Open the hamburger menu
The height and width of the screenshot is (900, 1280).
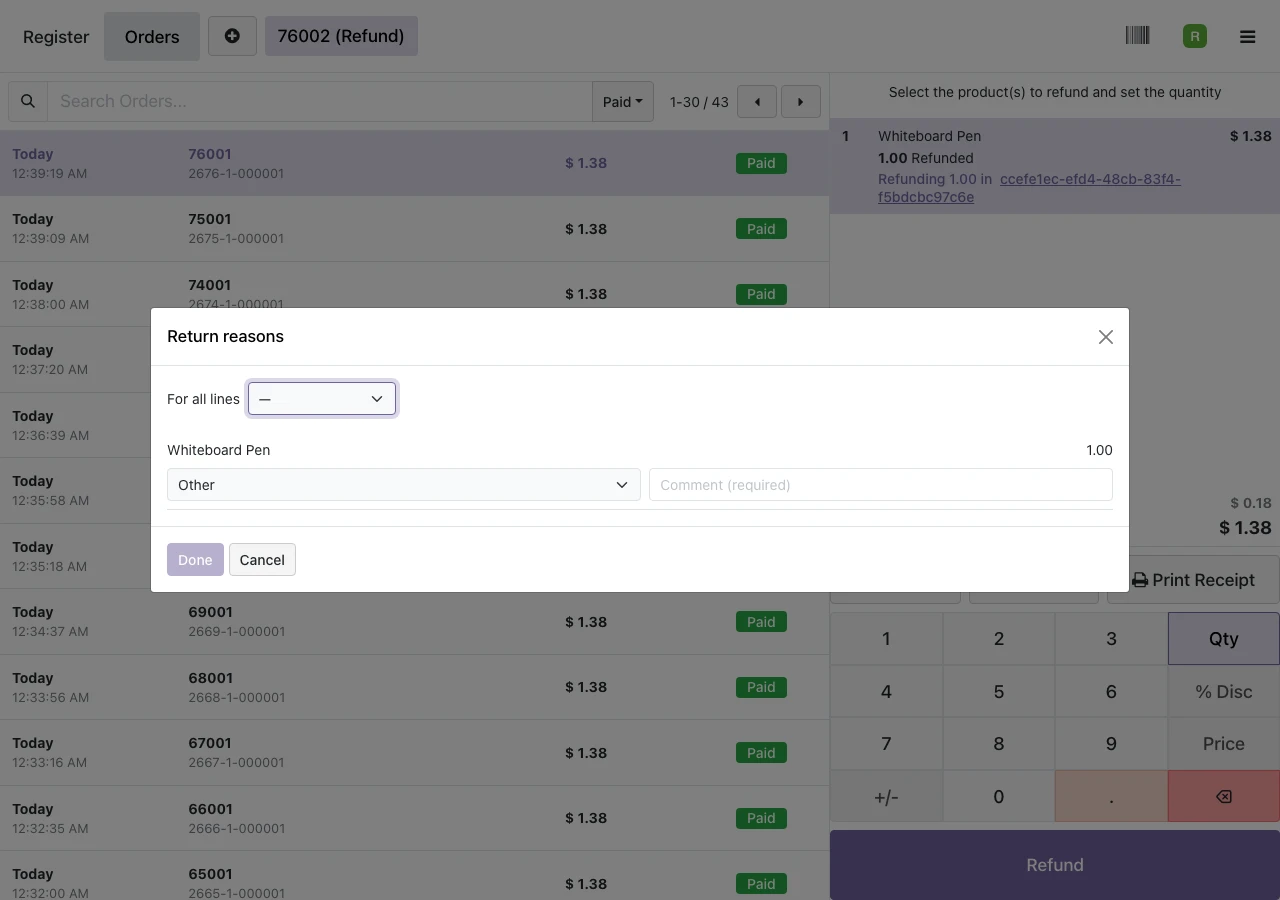[x=1247, y=36]
